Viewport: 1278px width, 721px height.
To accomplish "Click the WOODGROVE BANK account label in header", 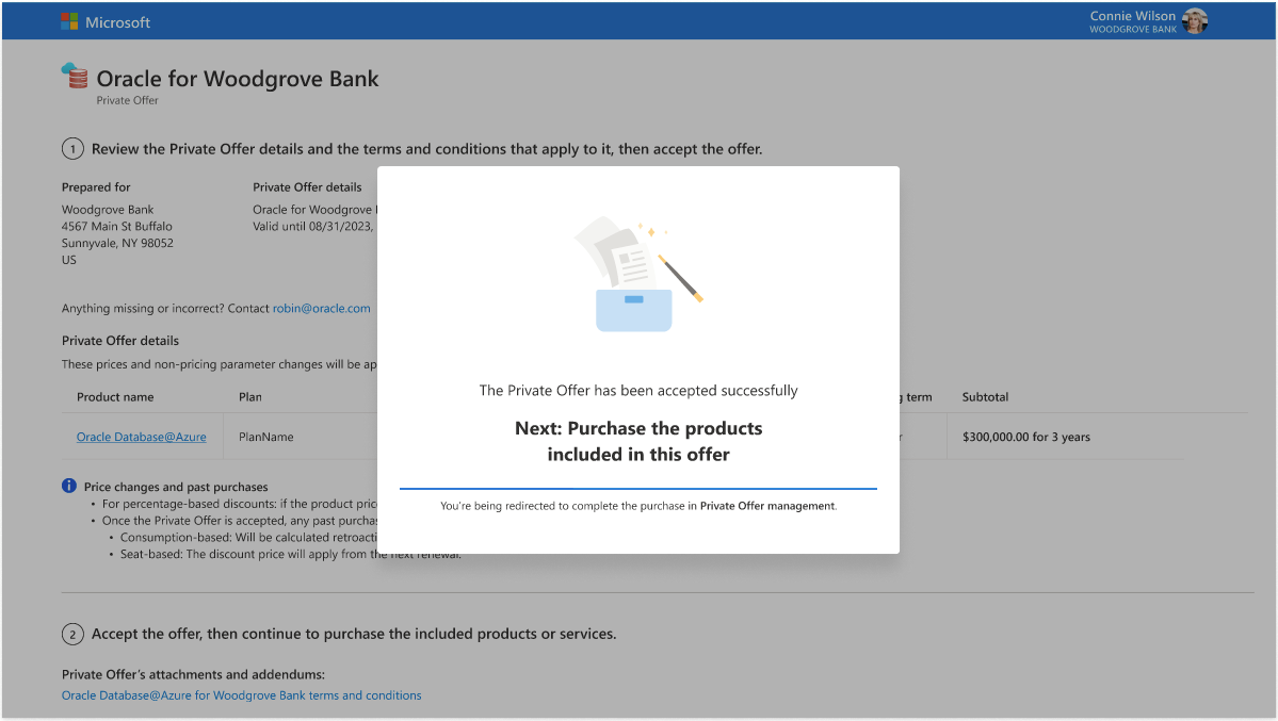I will click(1133, 30).
